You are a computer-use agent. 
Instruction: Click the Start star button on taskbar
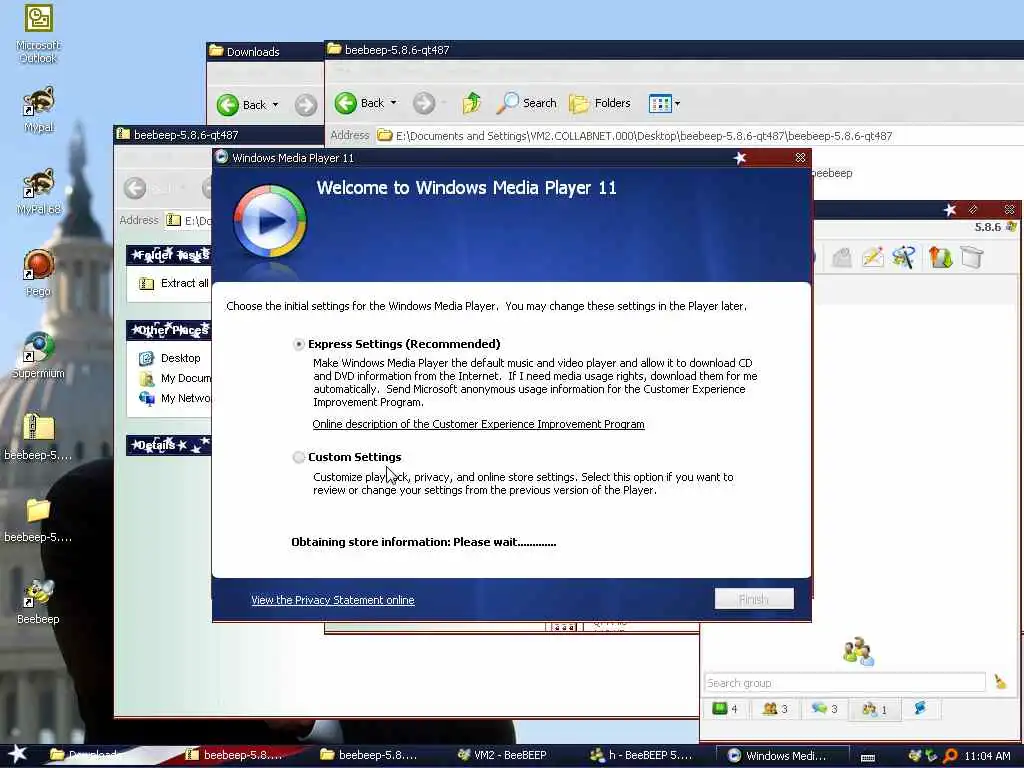(x=18, y=754)
